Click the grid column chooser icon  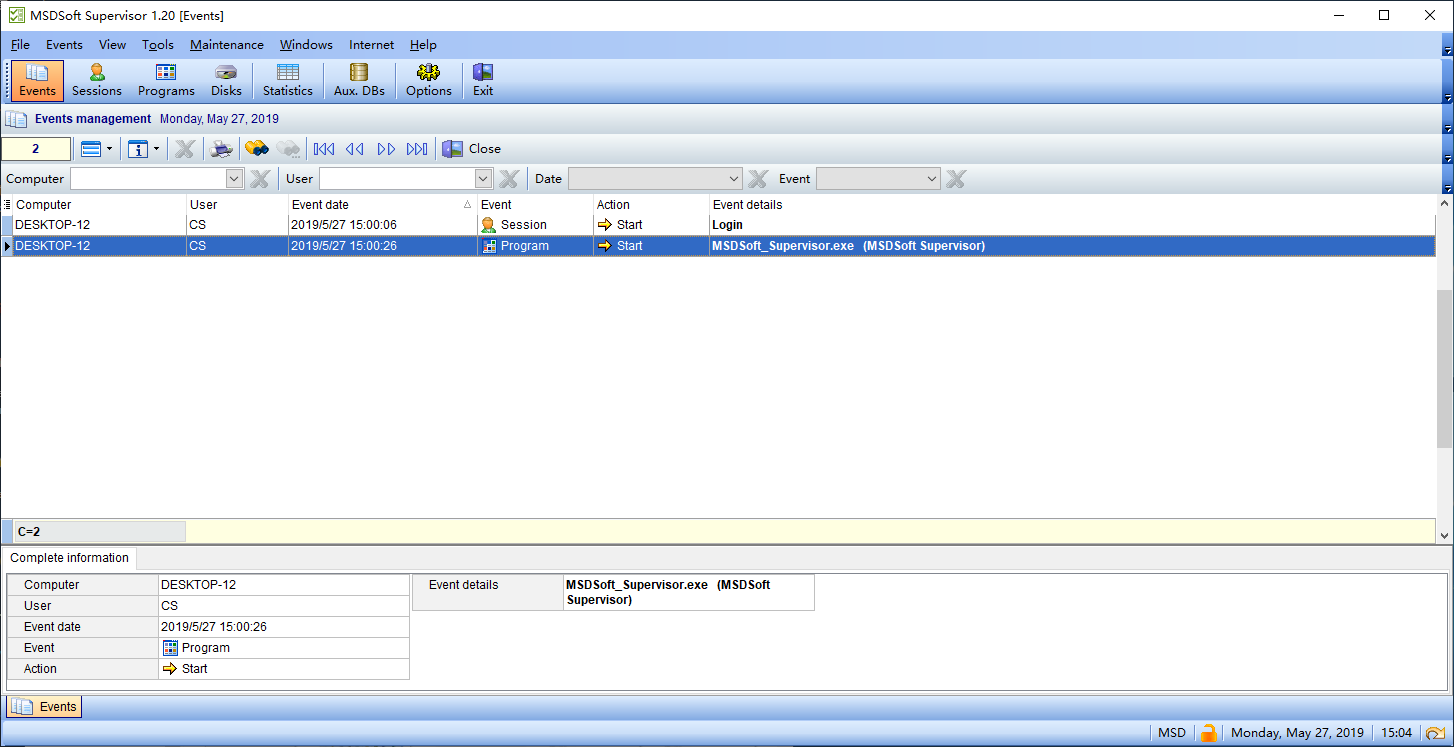[7, 204]
